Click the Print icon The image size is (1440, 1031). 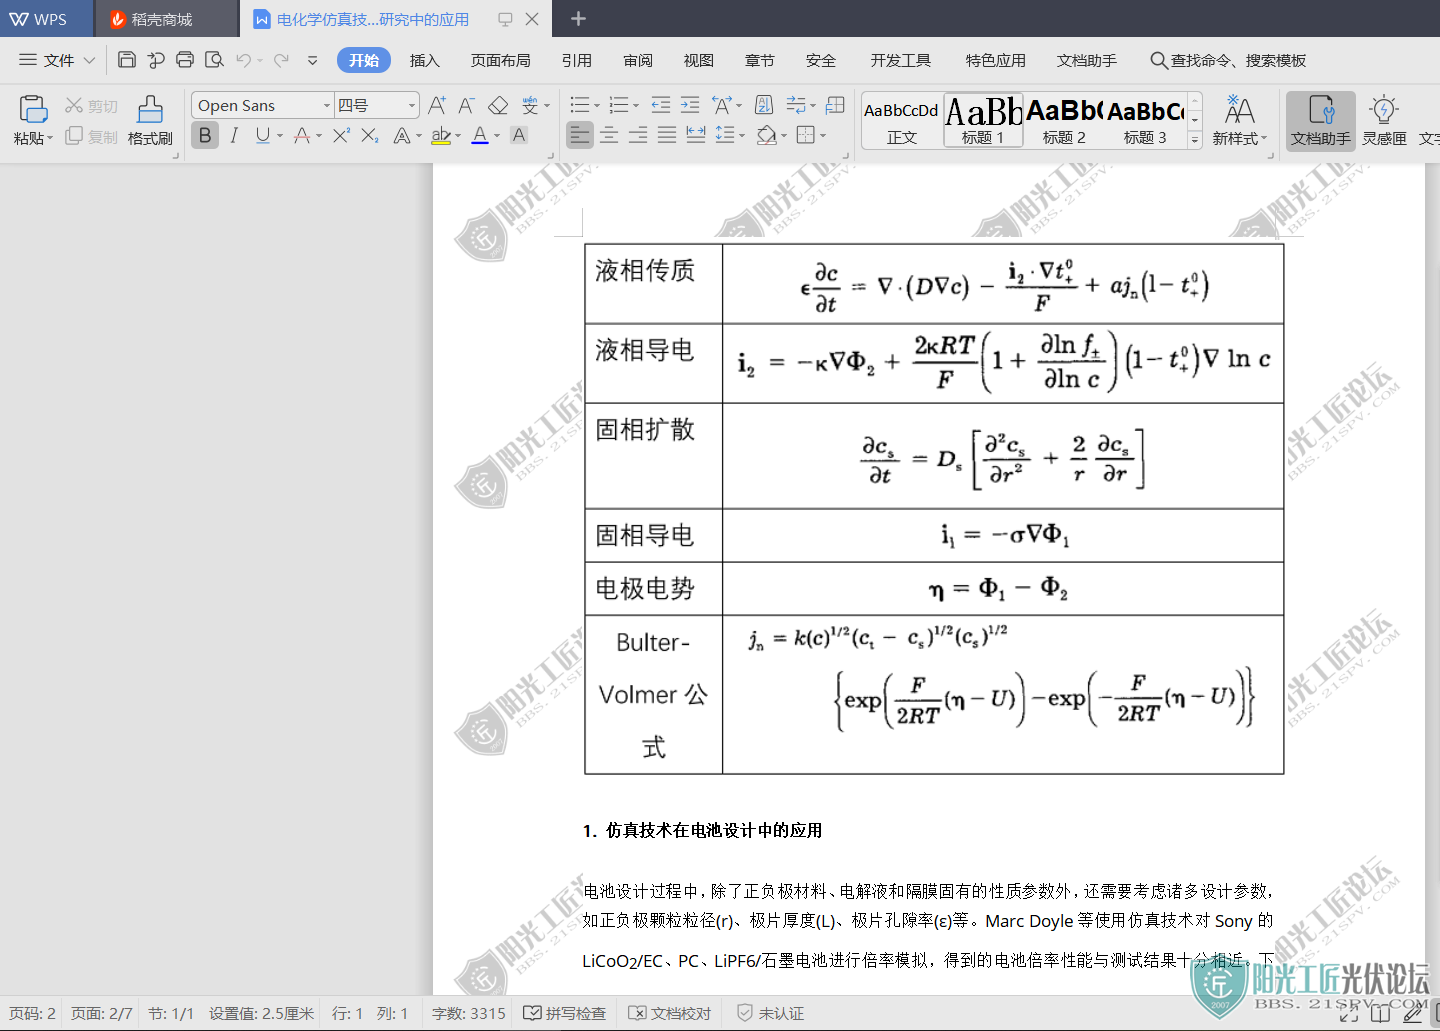click(x=185, y=60)
